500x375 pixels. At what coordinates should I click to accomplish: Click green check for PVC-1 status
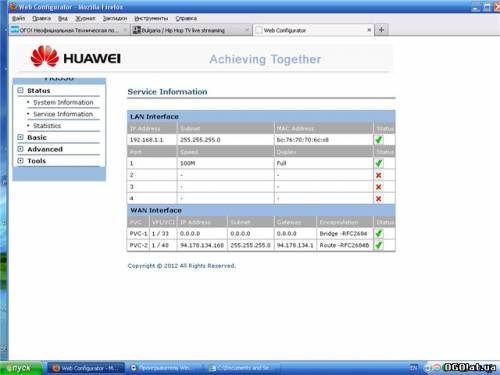(379, 233)
